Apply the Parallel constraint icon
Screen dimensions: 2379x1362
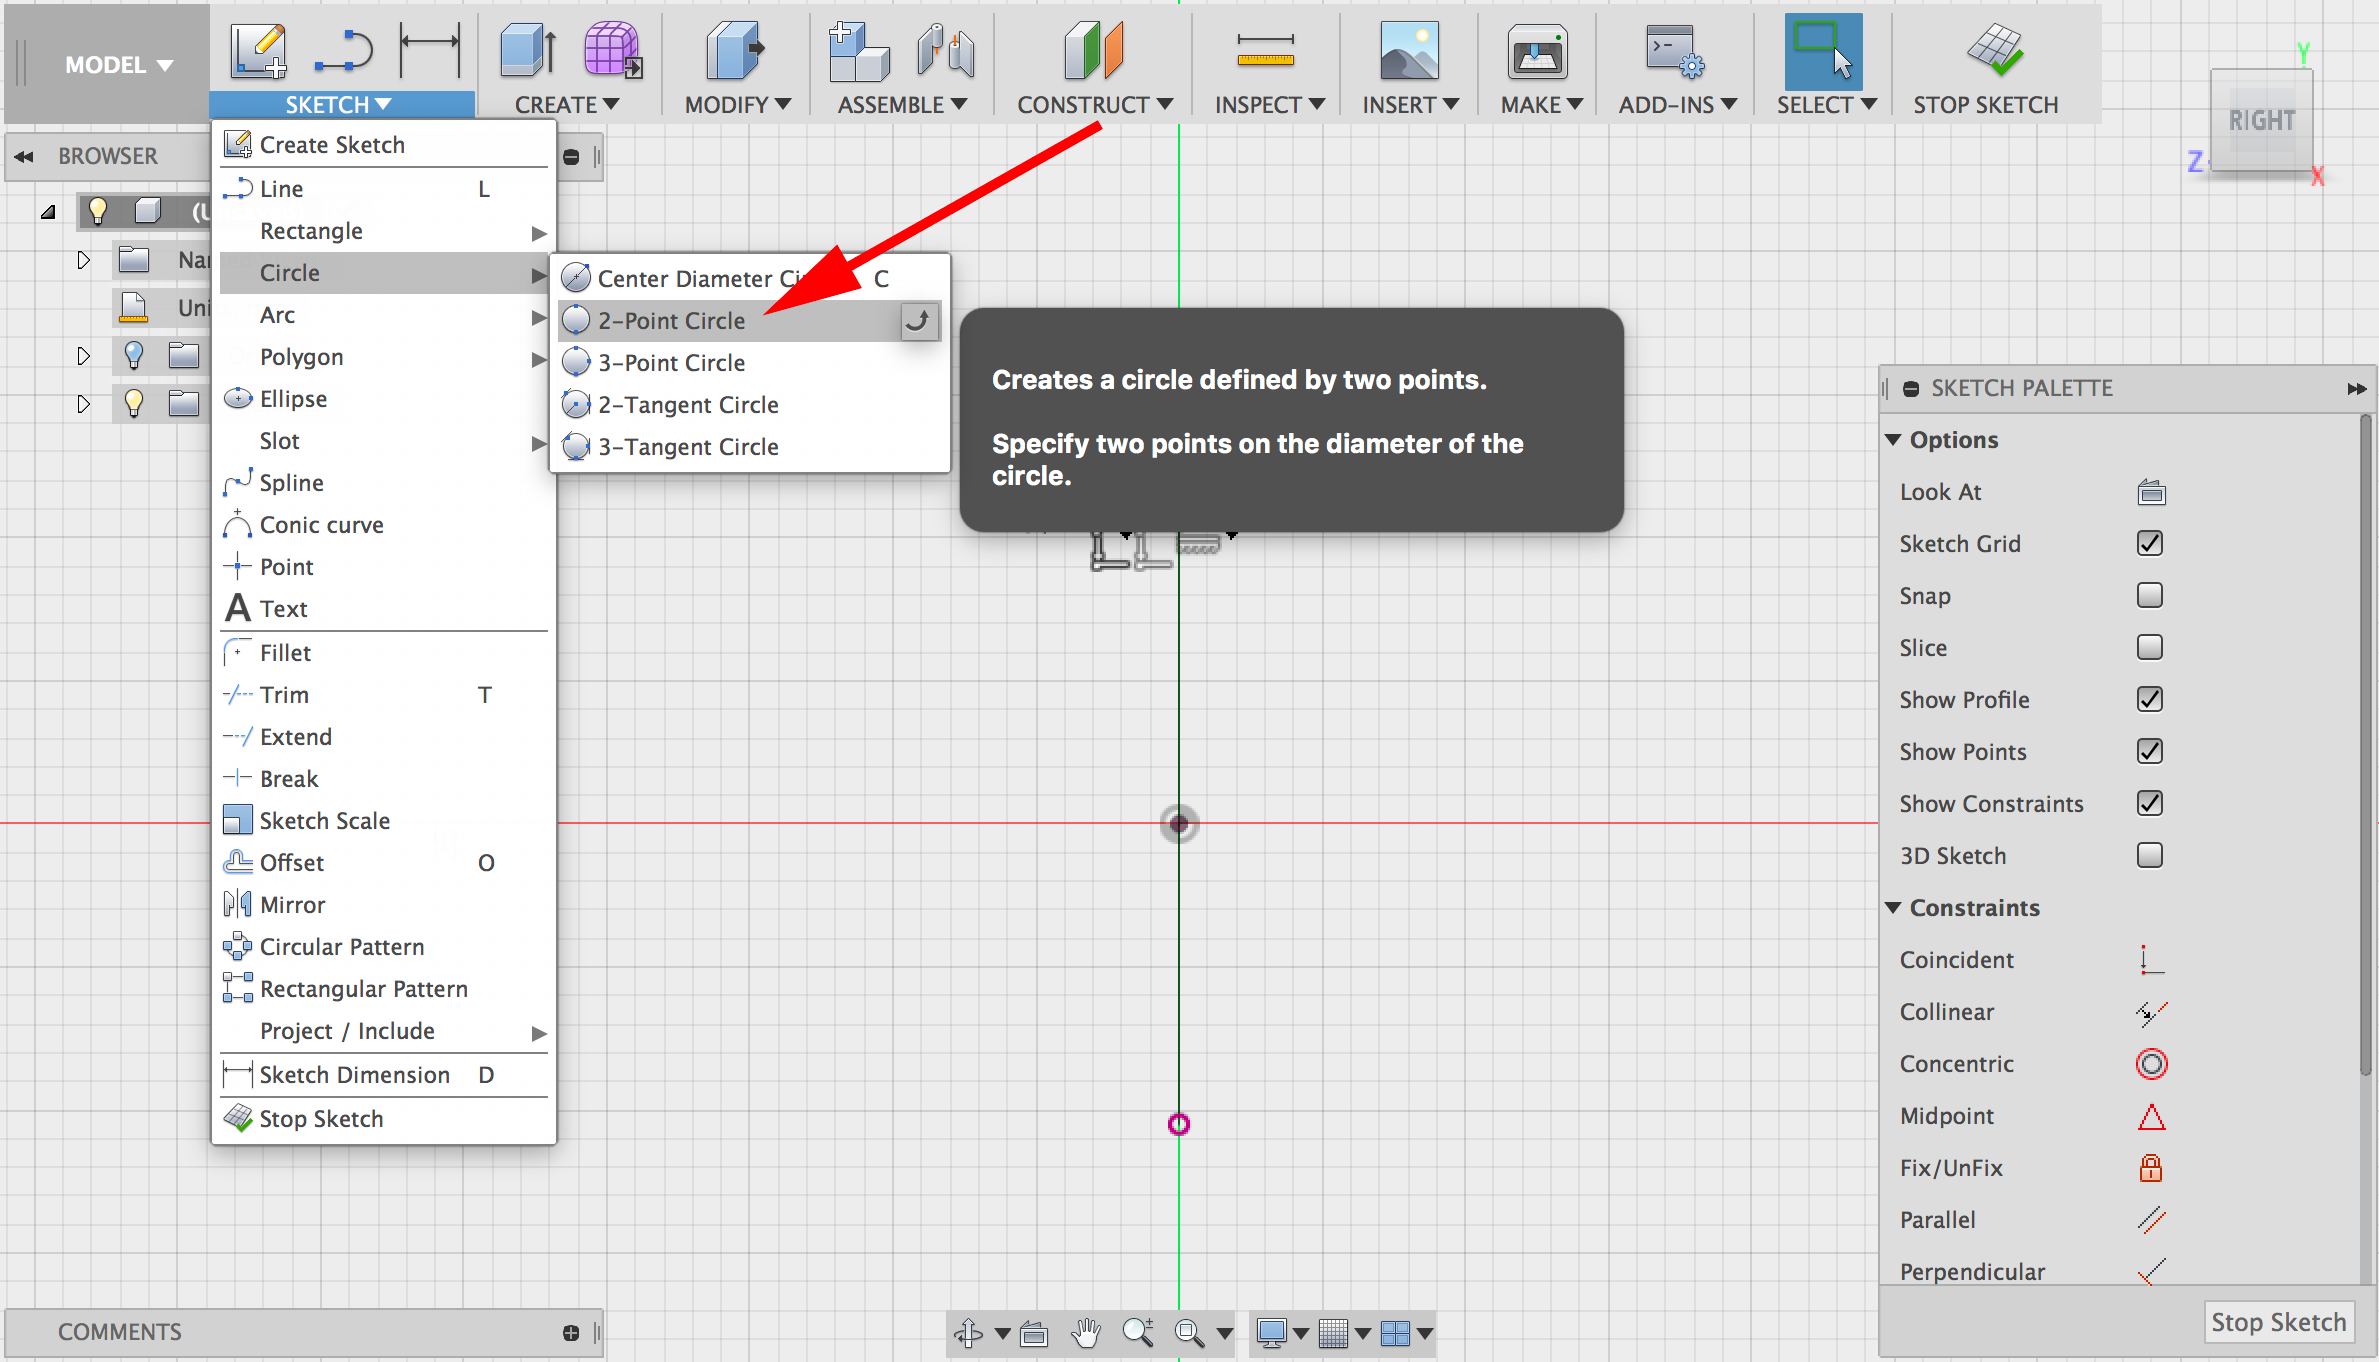point(2151,1220)
